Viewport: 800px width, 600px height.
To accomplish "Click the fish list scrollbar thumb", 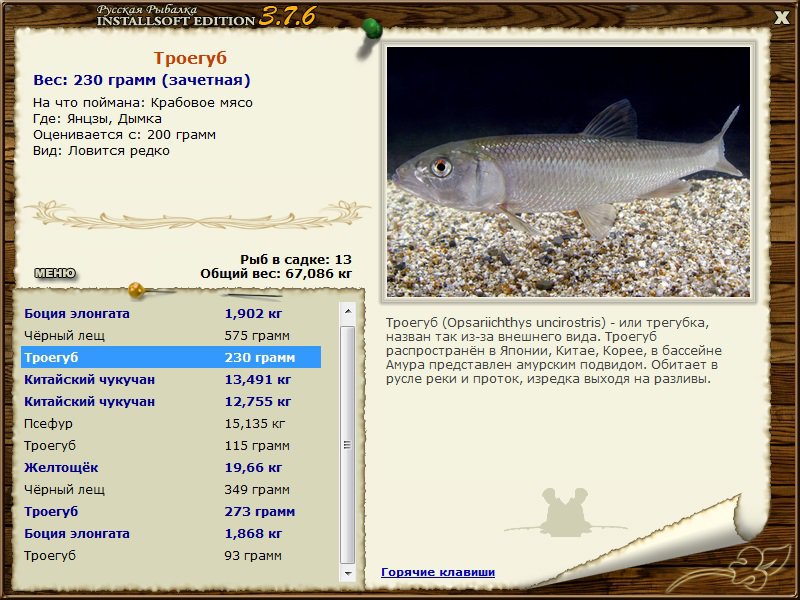I will [348, 445].
